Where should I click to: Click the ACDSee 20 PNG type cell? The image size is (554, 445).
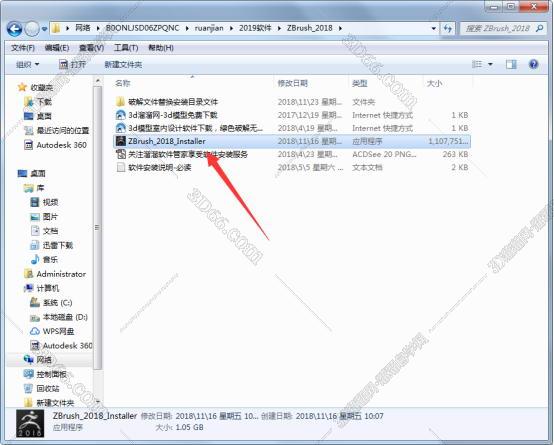click(x=384, y=154)
